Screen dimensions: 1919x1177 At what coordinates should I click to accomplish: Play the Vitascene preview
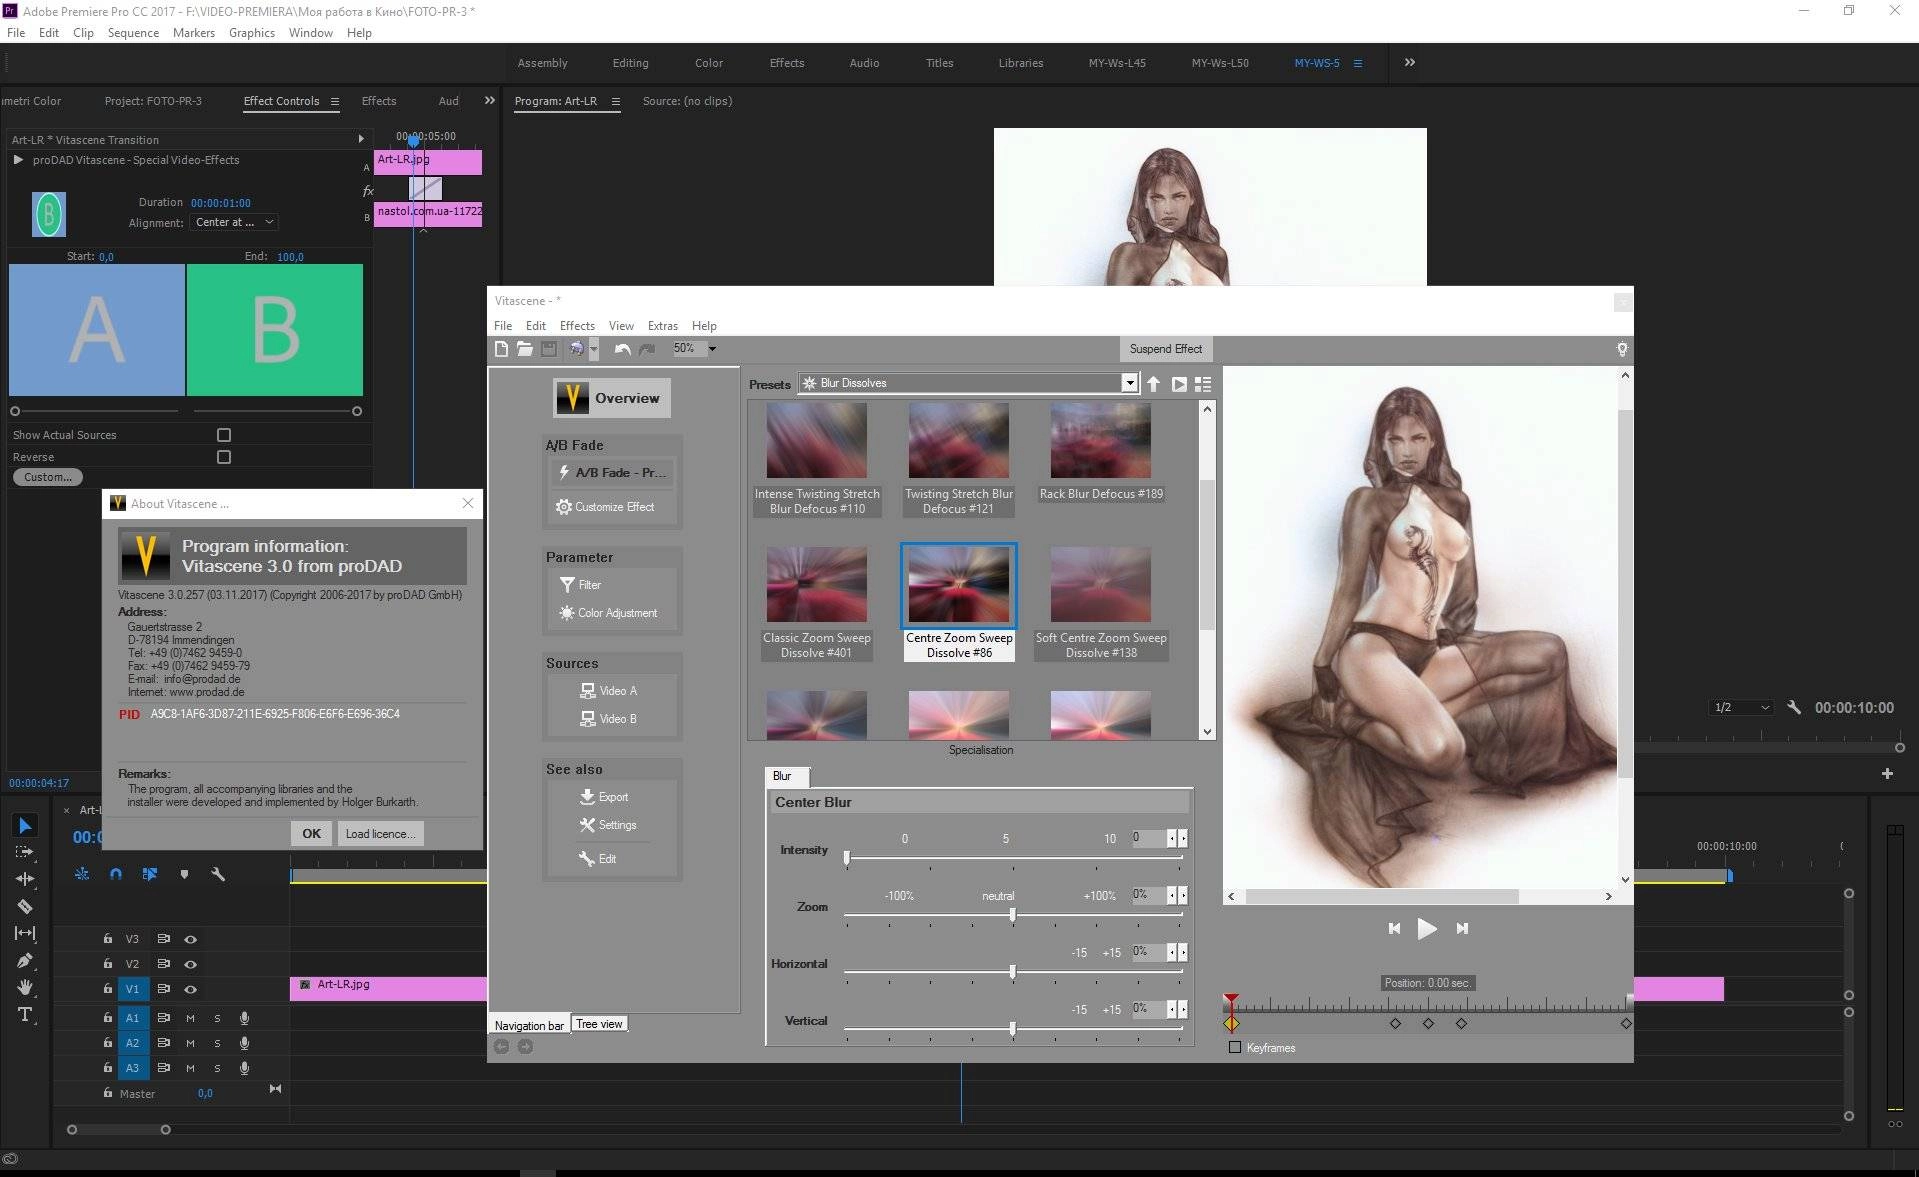[x=1427, y=928]
